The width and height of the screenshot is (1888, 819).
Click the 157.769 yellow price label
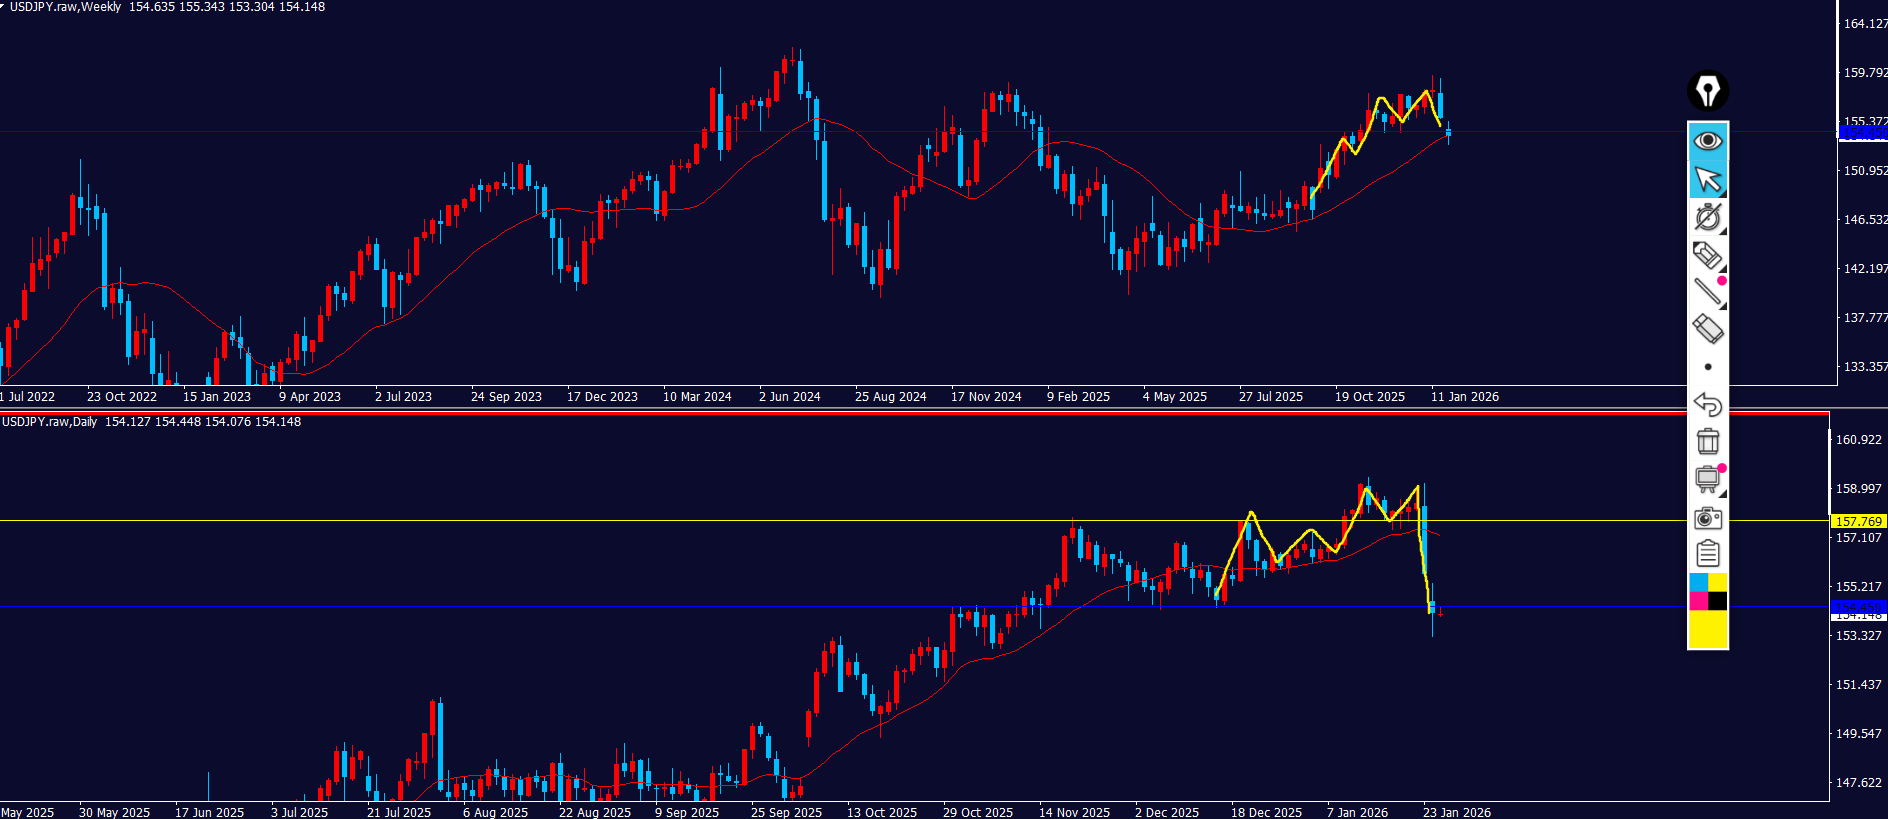coord(1858,521)
